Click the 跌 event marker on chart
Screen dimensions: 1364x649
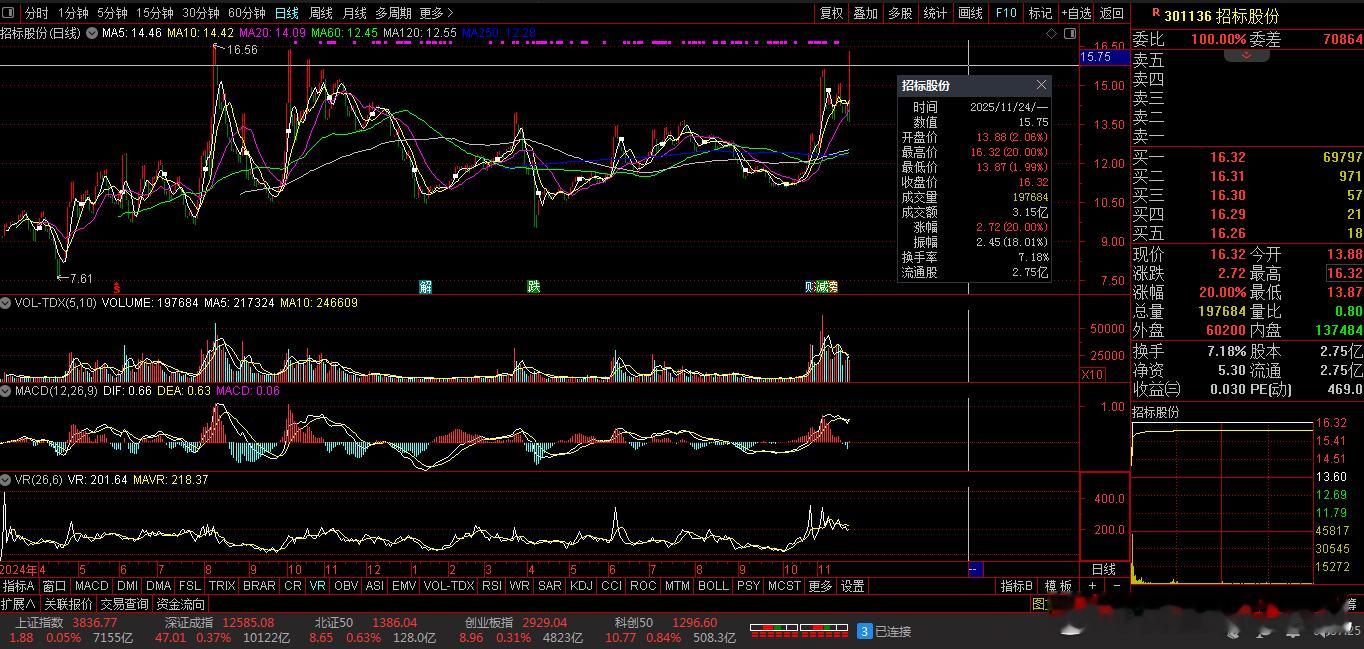[x=534, y=287]
